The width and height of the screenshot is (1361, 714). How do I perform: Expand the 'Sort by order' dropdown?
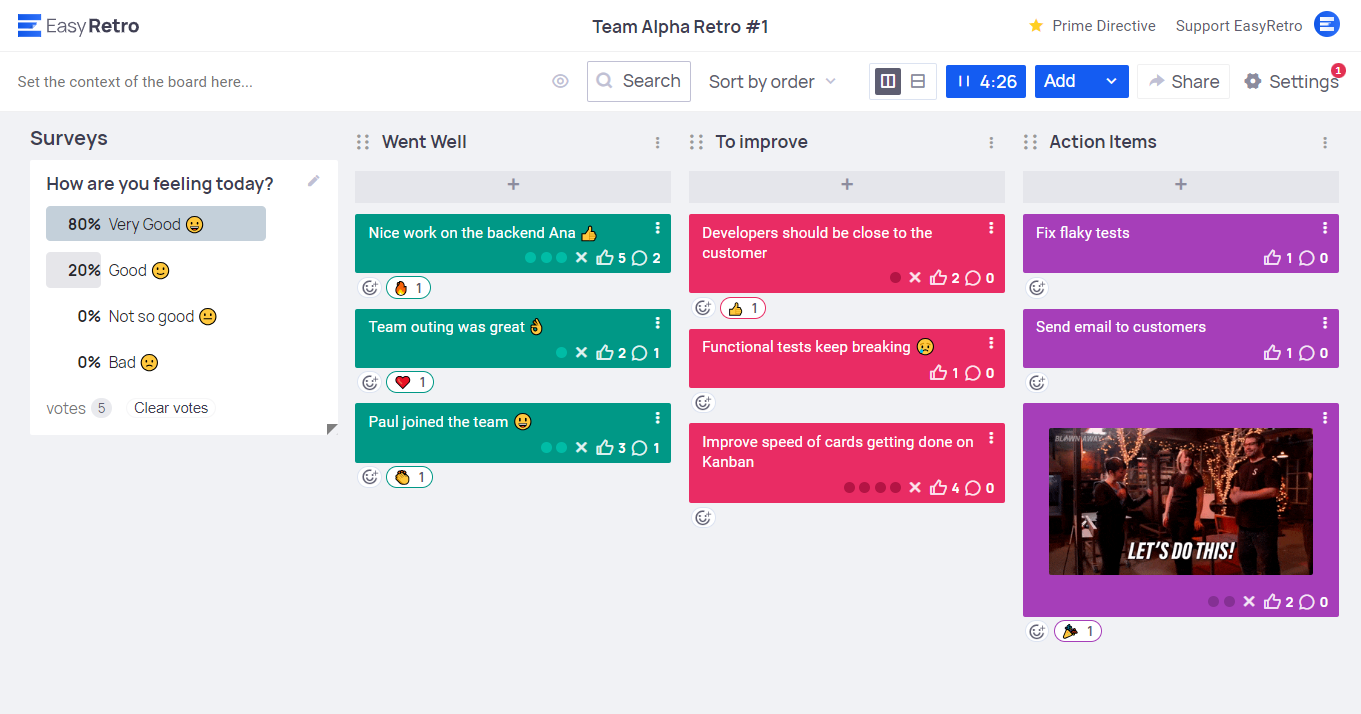click(772, 82)
